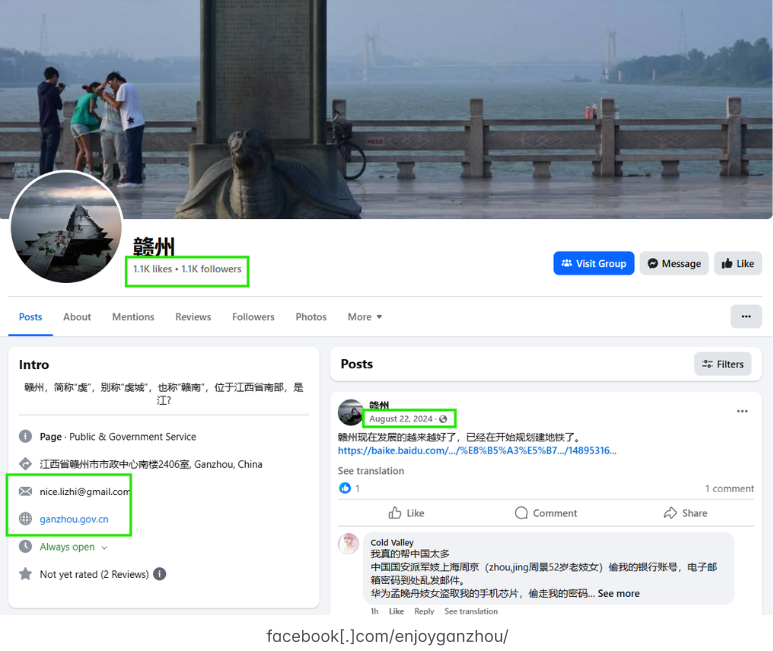The width and height of the screenshot is (773, 651).
Task: Click the Visit Group button
Action: click(x=593, y=263)
